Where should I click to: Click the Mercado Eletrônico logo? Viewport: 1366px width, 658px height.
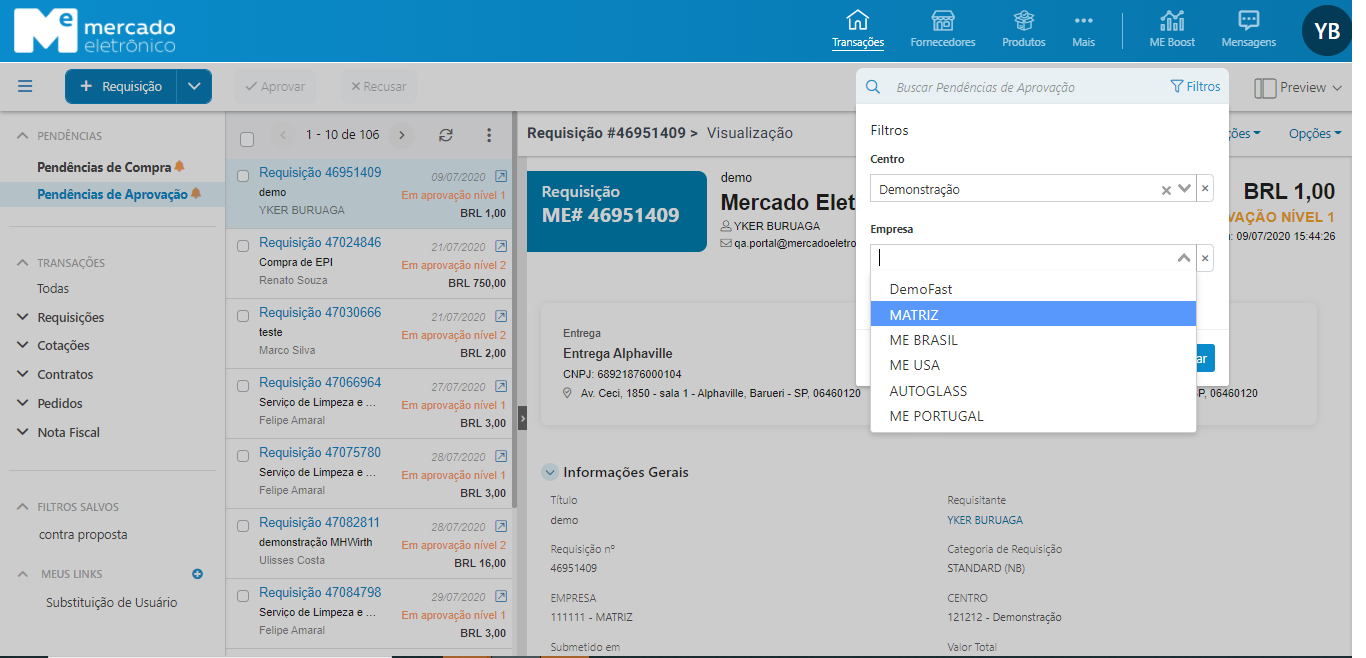95,32
